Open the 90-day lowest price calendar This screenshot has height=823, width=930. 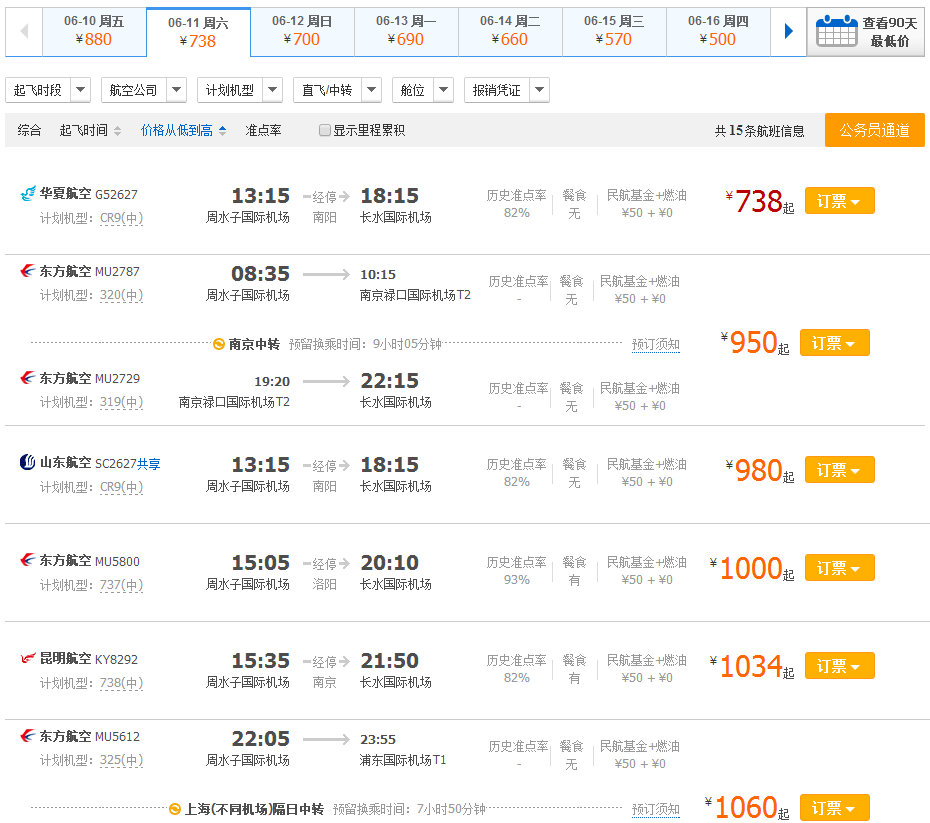(x=865, y=32)
